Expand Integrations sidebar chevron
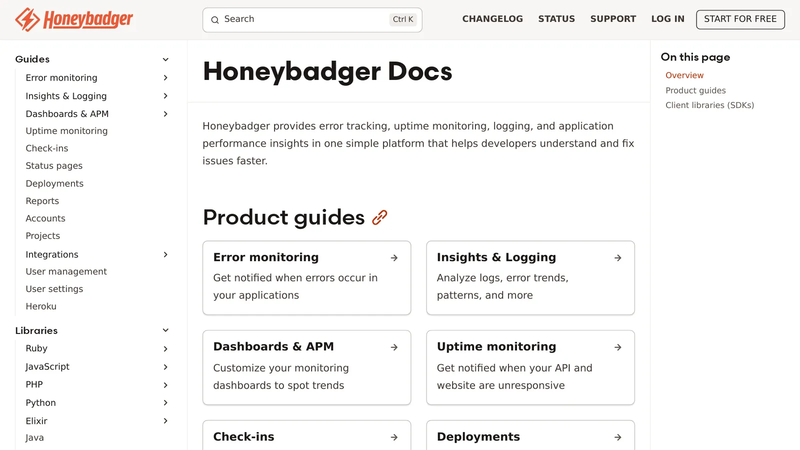Image resolution: width=800 pixels, height=450 pixels. tap(165, 254)
